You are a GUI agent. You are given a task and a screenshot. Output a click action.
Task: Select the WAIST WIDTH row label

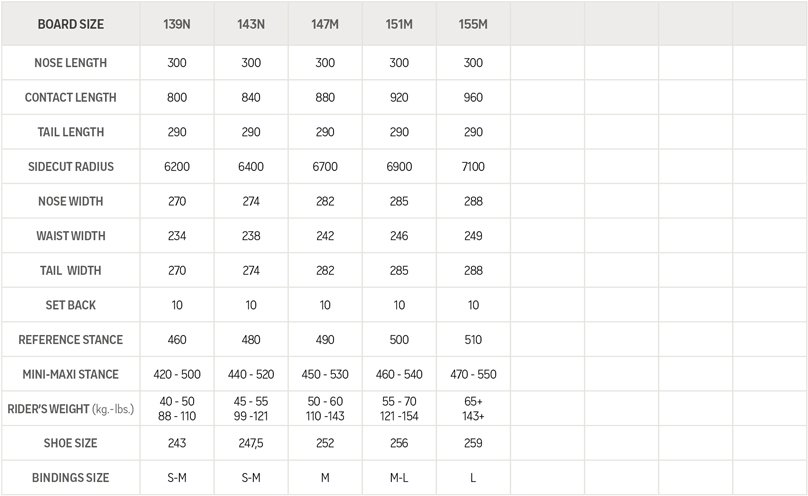tap(70, 236)
